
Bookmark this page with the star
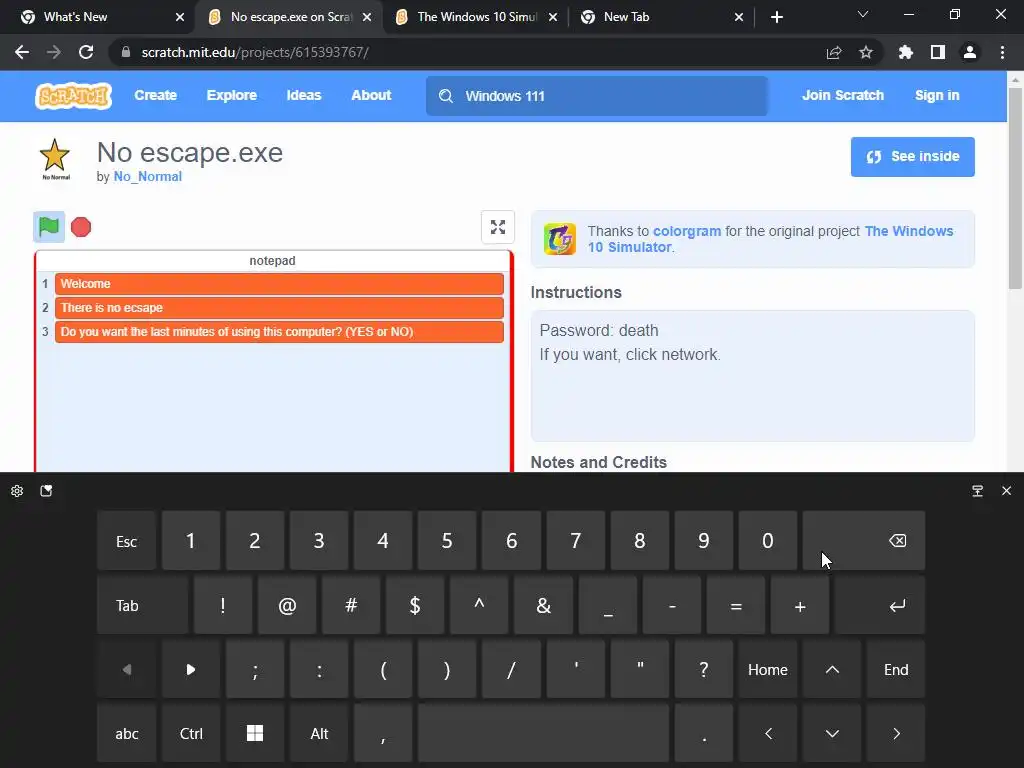[x=866, y=52]
